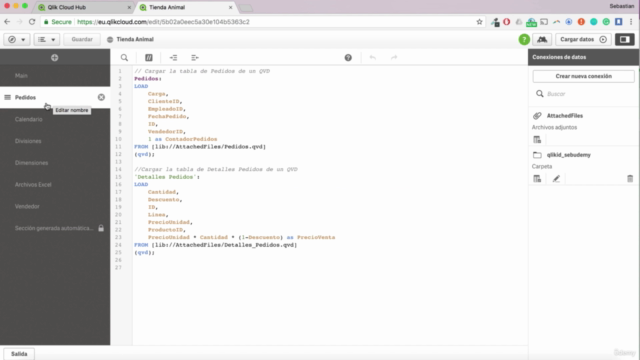Click the 'FechaPedido' field in script
640x360 pixels.
167,117
